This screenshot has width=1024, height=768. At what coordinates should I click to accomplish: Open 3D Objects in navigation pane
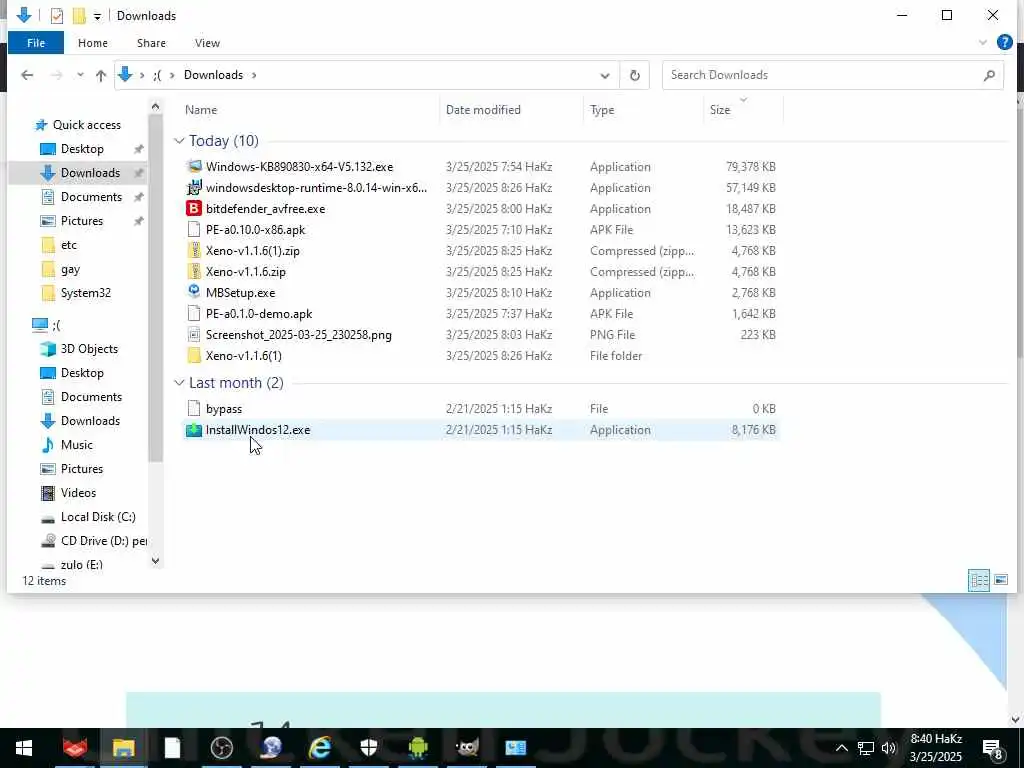[x=89, y=349]
